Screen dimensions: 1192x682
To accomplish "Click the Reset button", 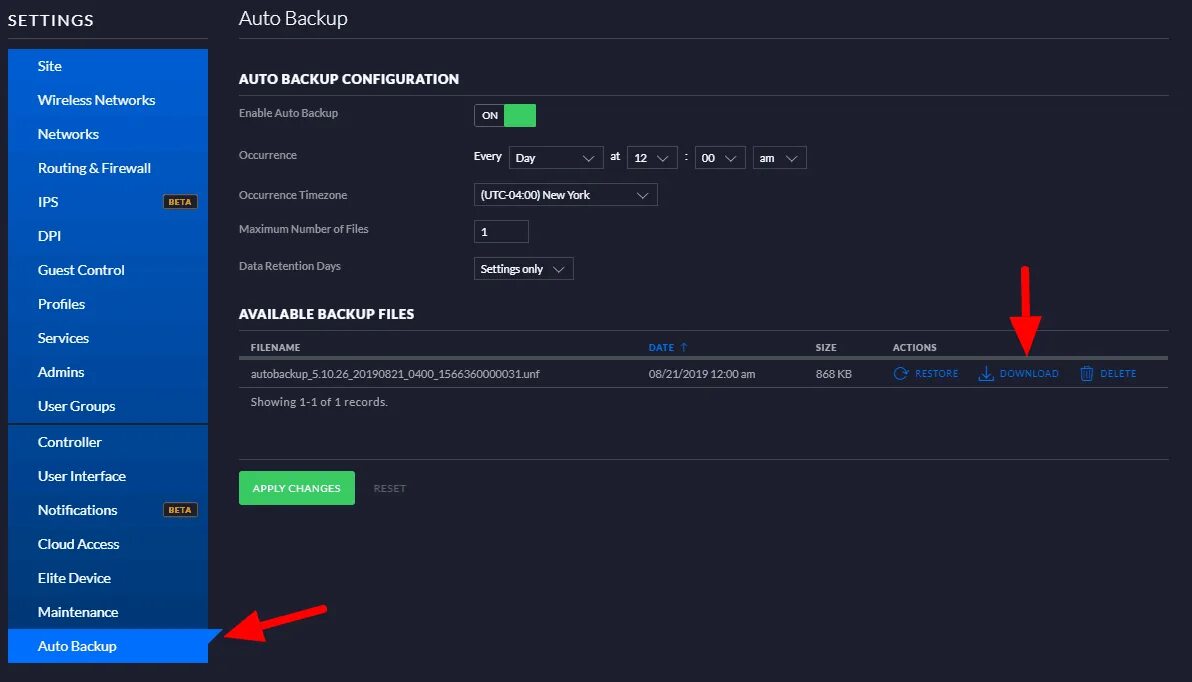I will [389, 488].
